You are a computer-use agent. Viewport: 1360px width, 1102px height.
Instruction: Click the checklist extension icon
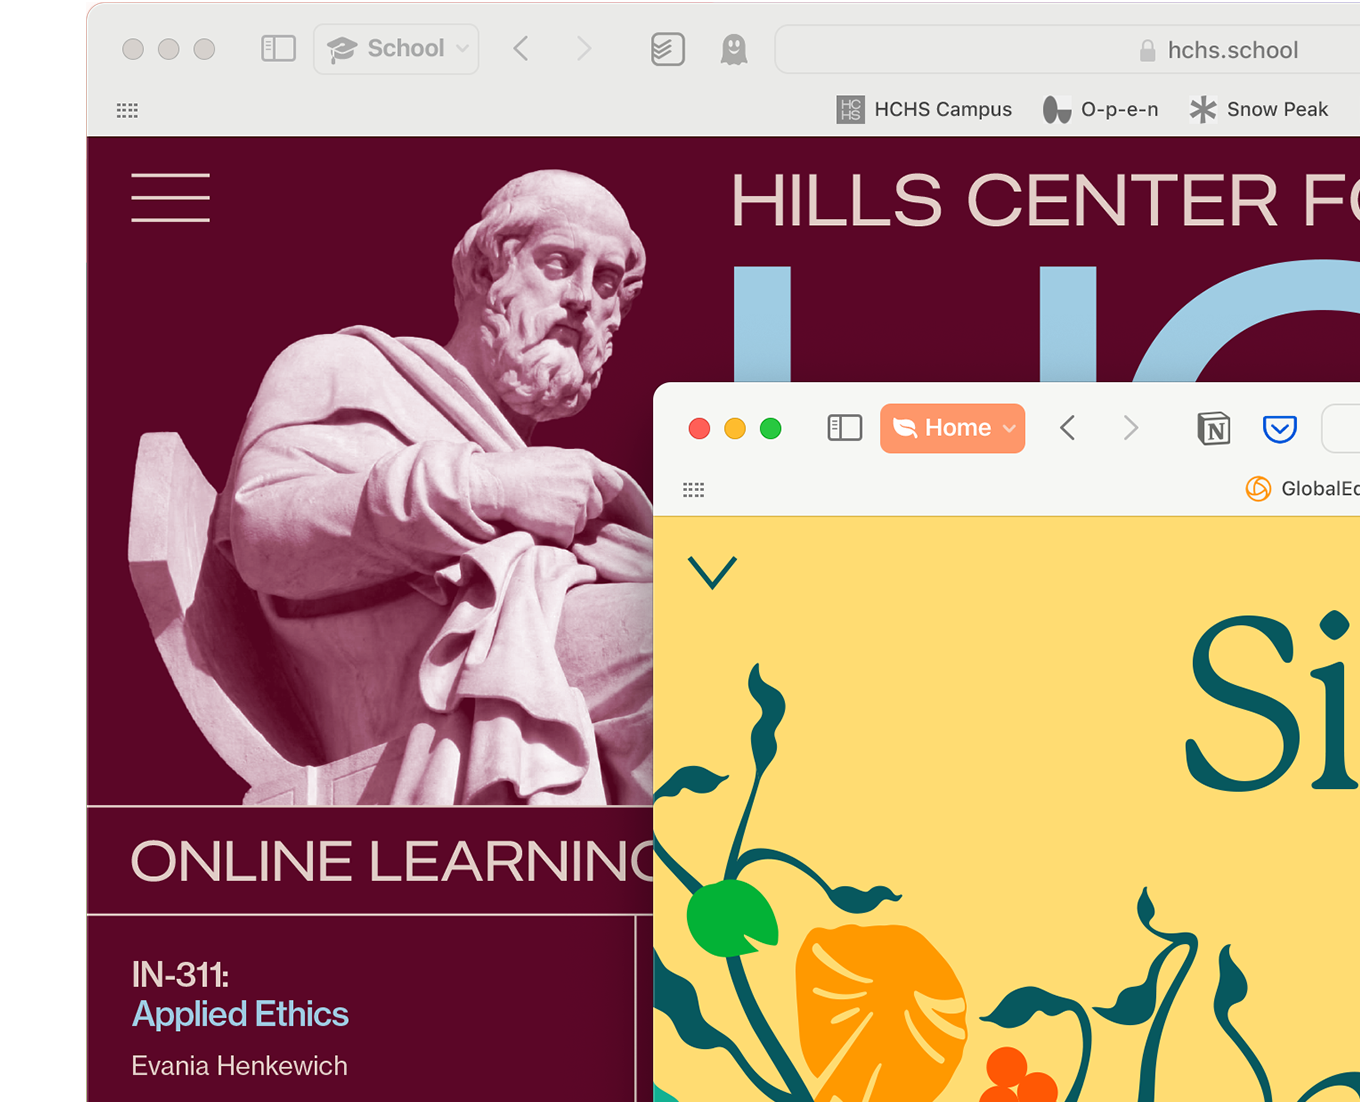coord(668,49)
